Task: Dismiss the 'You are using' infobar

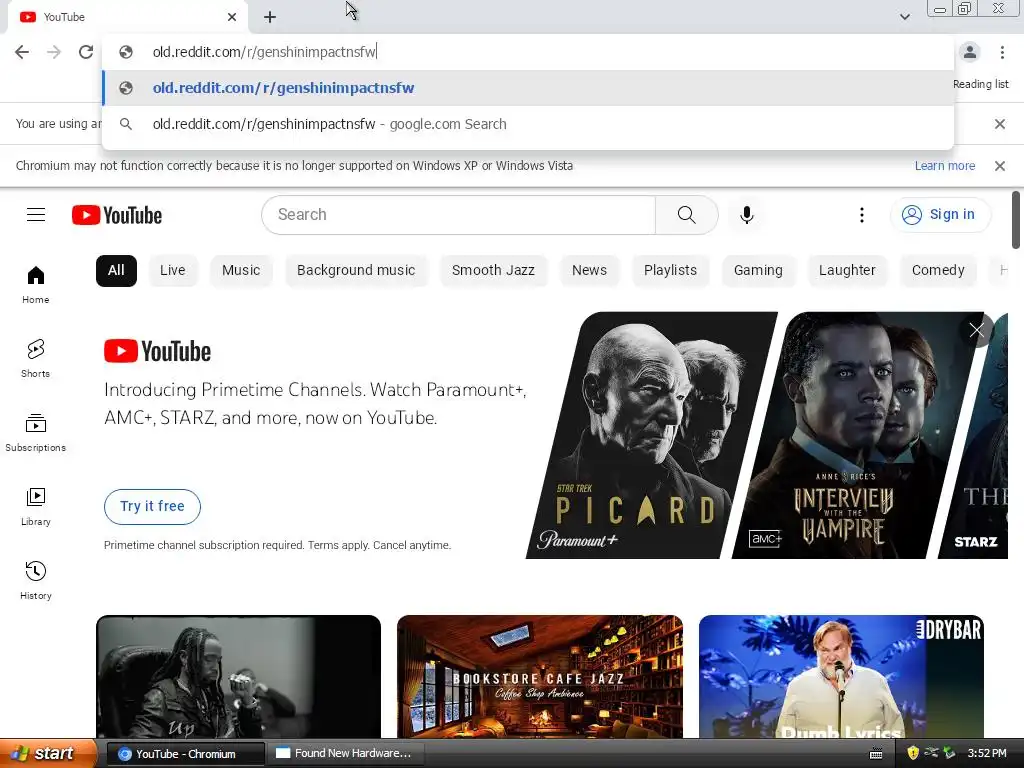Action: coord(999,123)
